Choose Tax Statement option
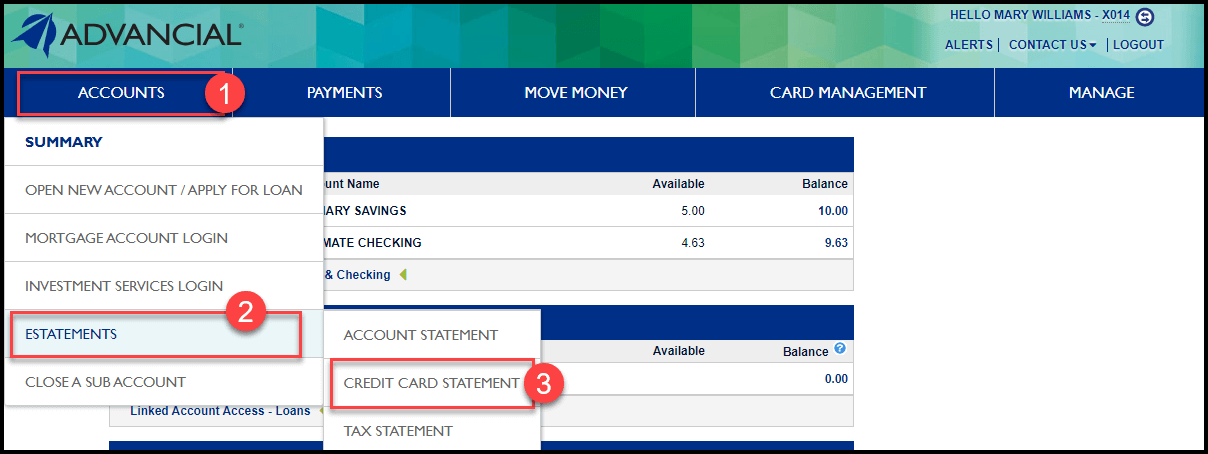Screen dimensions: 1208x454 398,431
